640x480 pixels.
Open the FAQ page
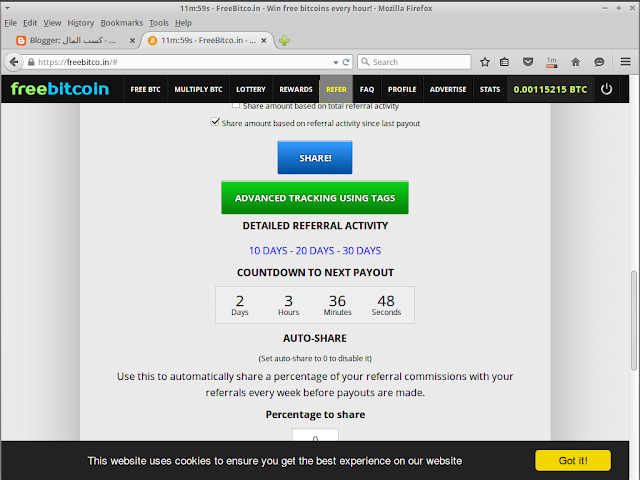click(x=367, y=89)
